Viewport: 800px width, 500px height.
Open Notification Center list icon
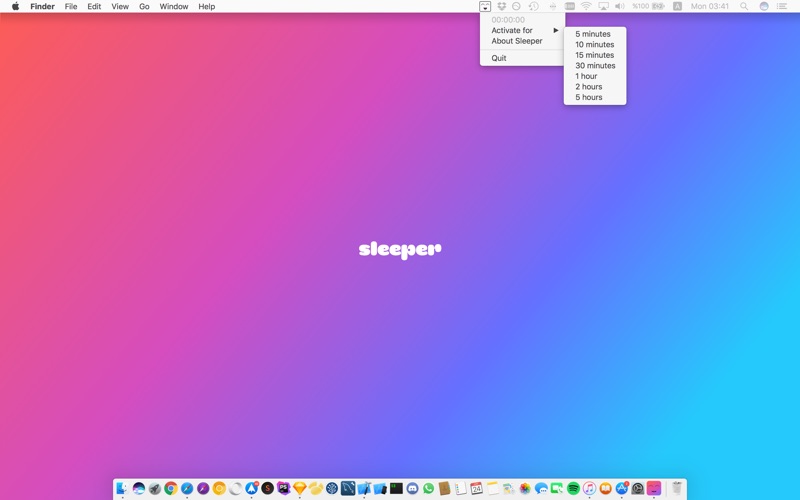coord(782,6)
